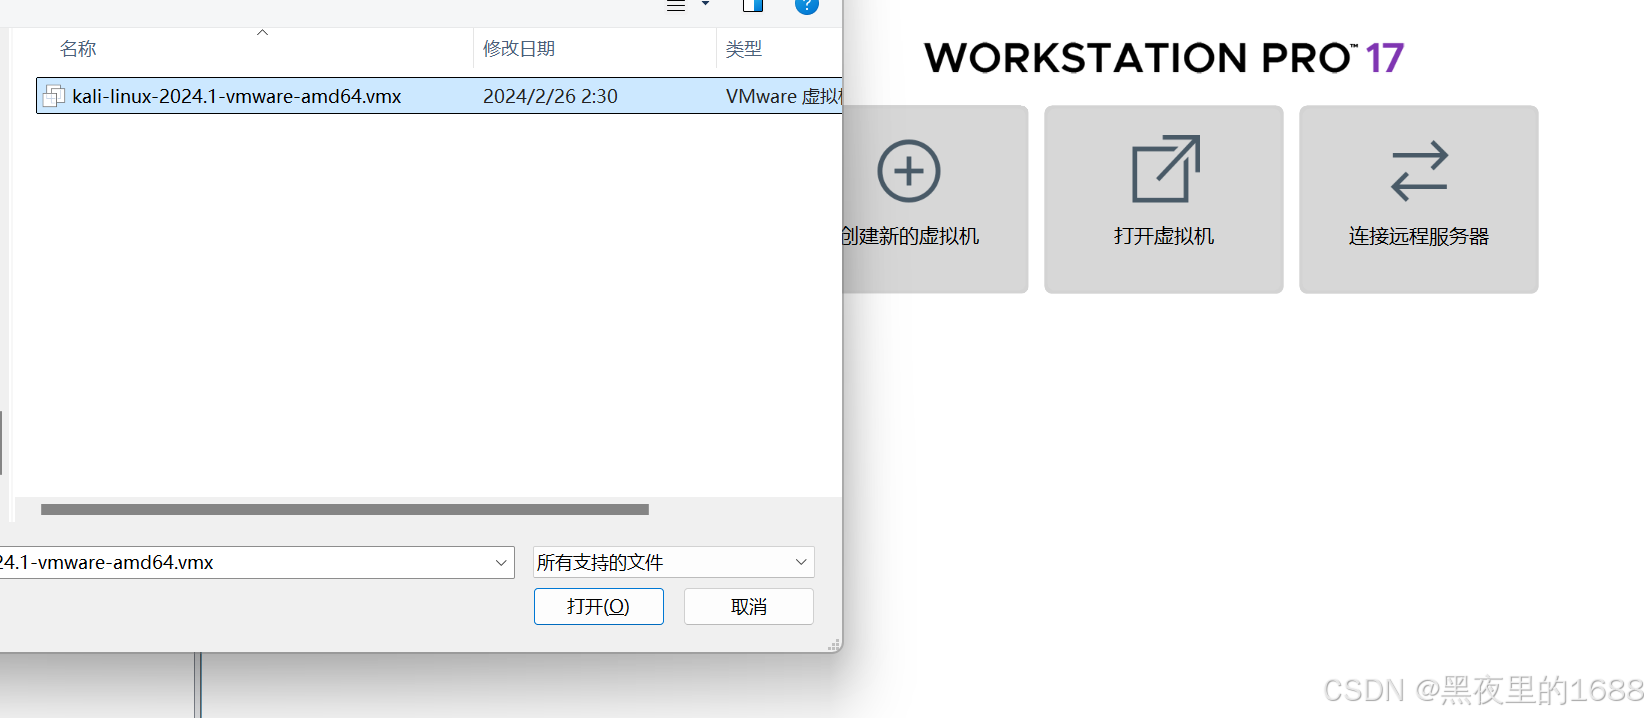Open the blue help icon
Viewport: 1648px width, 718px height.
point(807,5)
